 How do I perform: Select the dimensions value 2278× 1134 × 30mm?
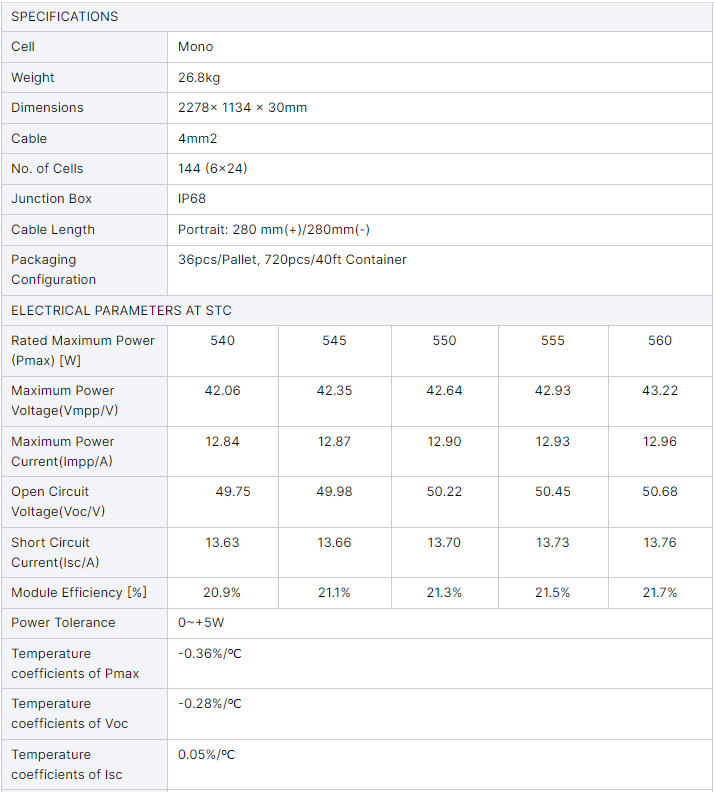[242, 108]
